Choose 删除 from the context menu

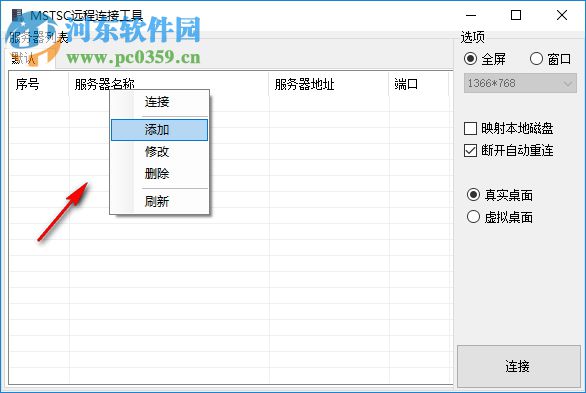click(x=159, y=173)
